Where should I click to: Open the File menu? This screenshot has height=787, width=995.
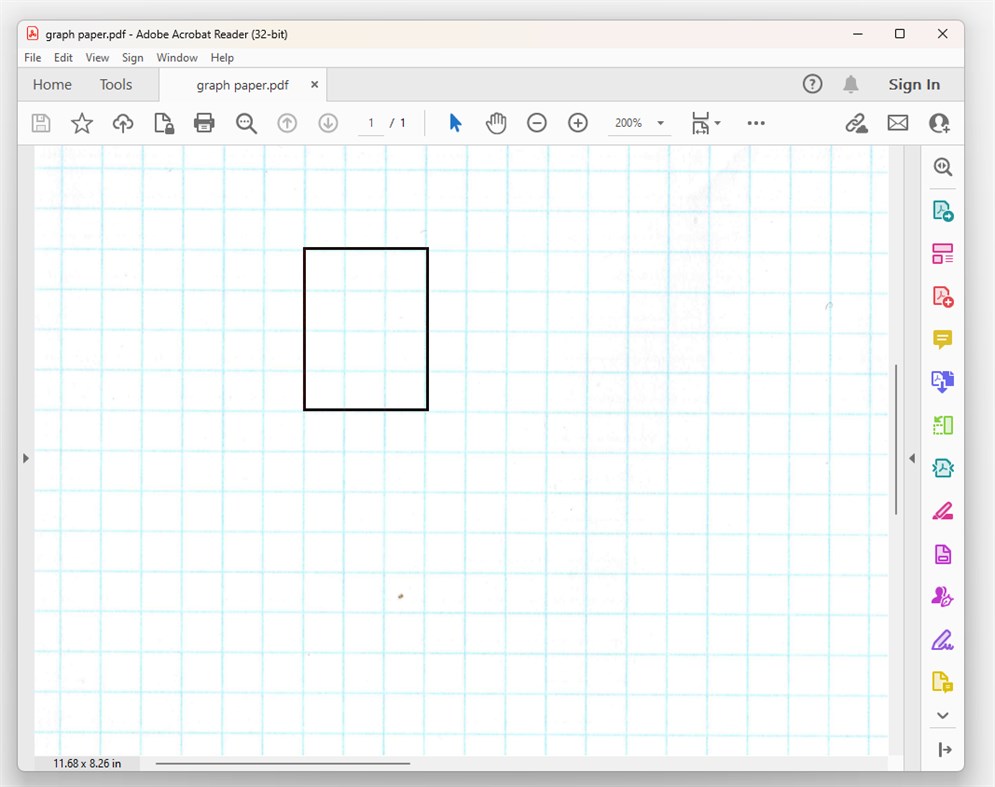pyautogui.click(x=31, y=57)
